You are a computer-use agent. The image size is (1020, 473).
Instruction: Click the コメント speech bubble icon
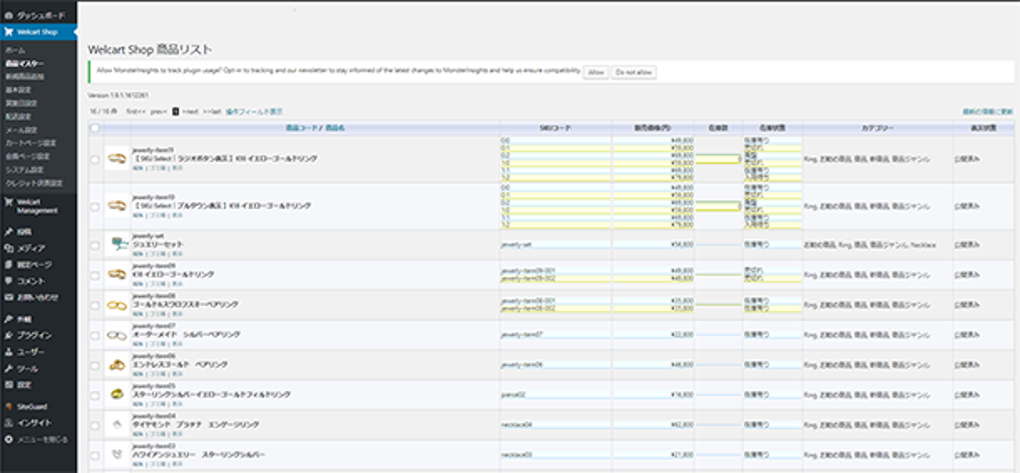click(8, 281)
